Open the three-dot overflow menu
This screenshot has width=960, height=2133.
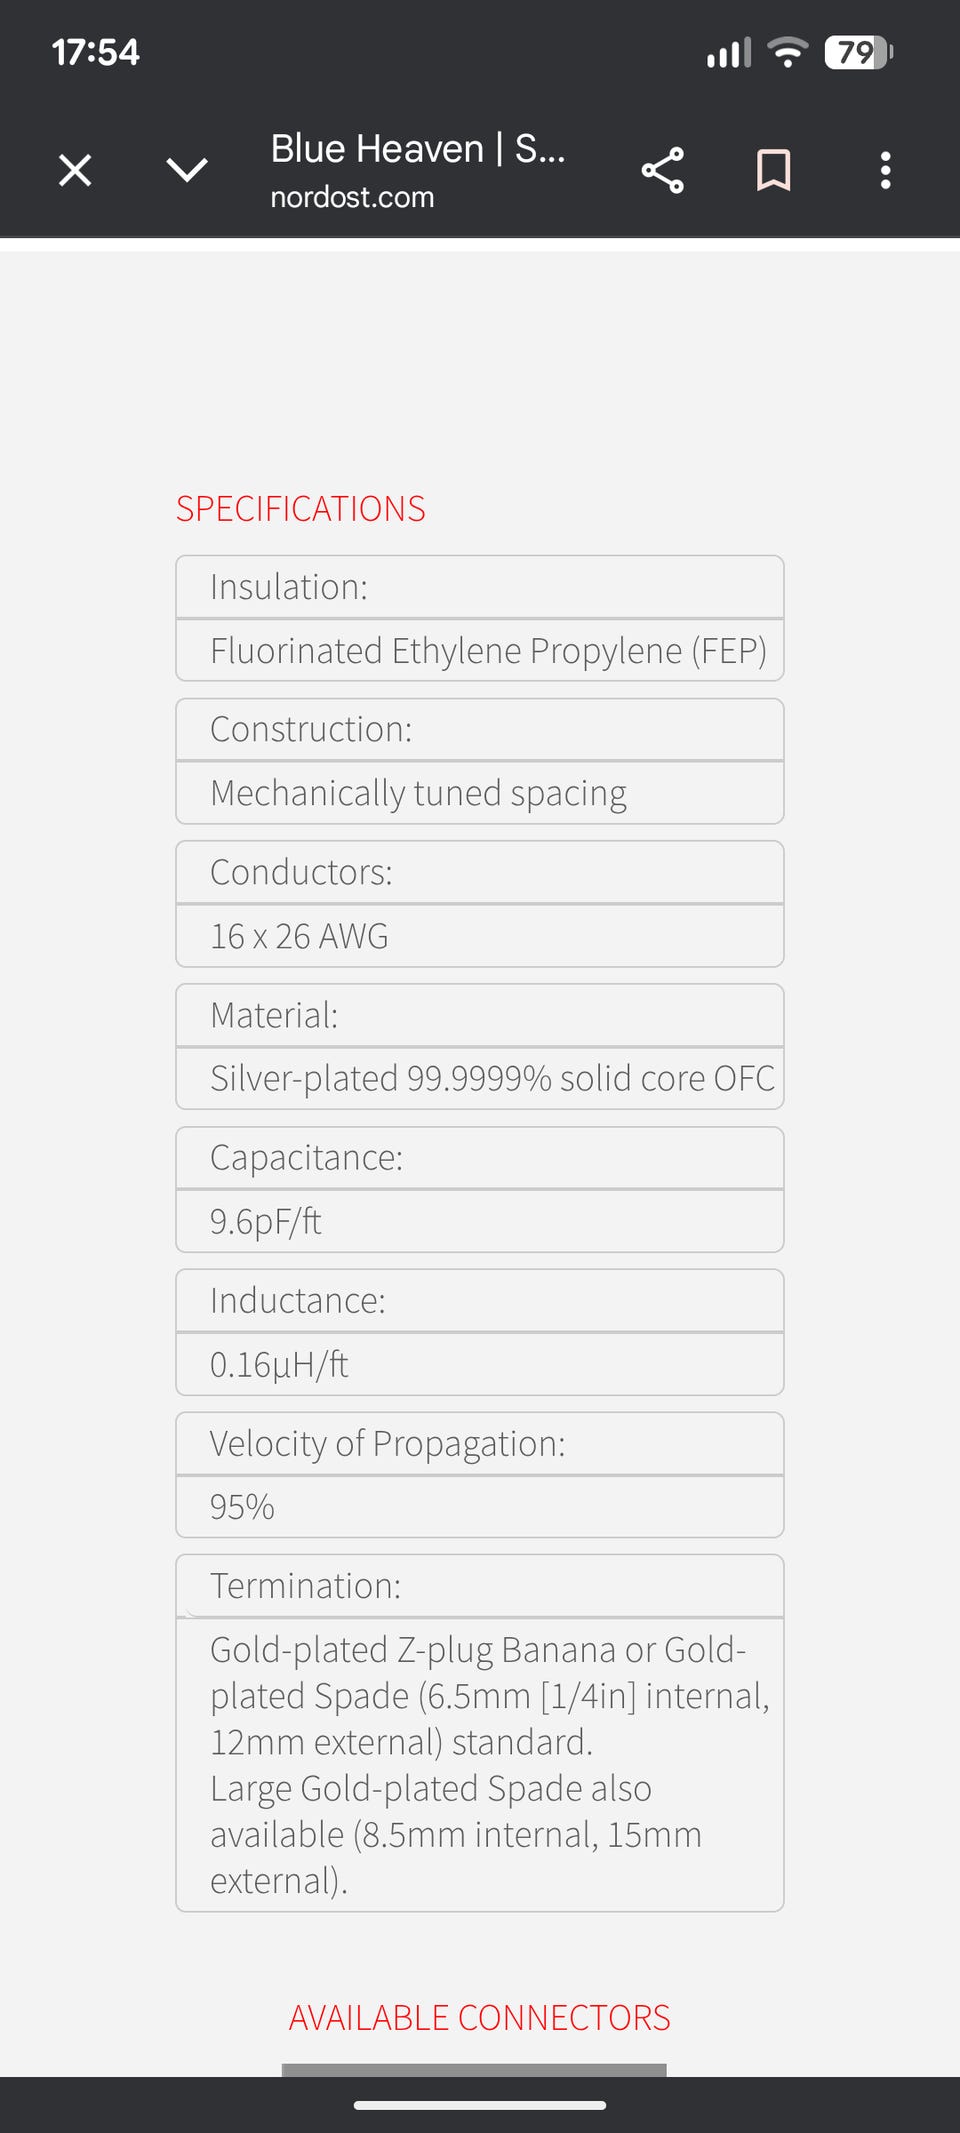[x=885, y=170]
